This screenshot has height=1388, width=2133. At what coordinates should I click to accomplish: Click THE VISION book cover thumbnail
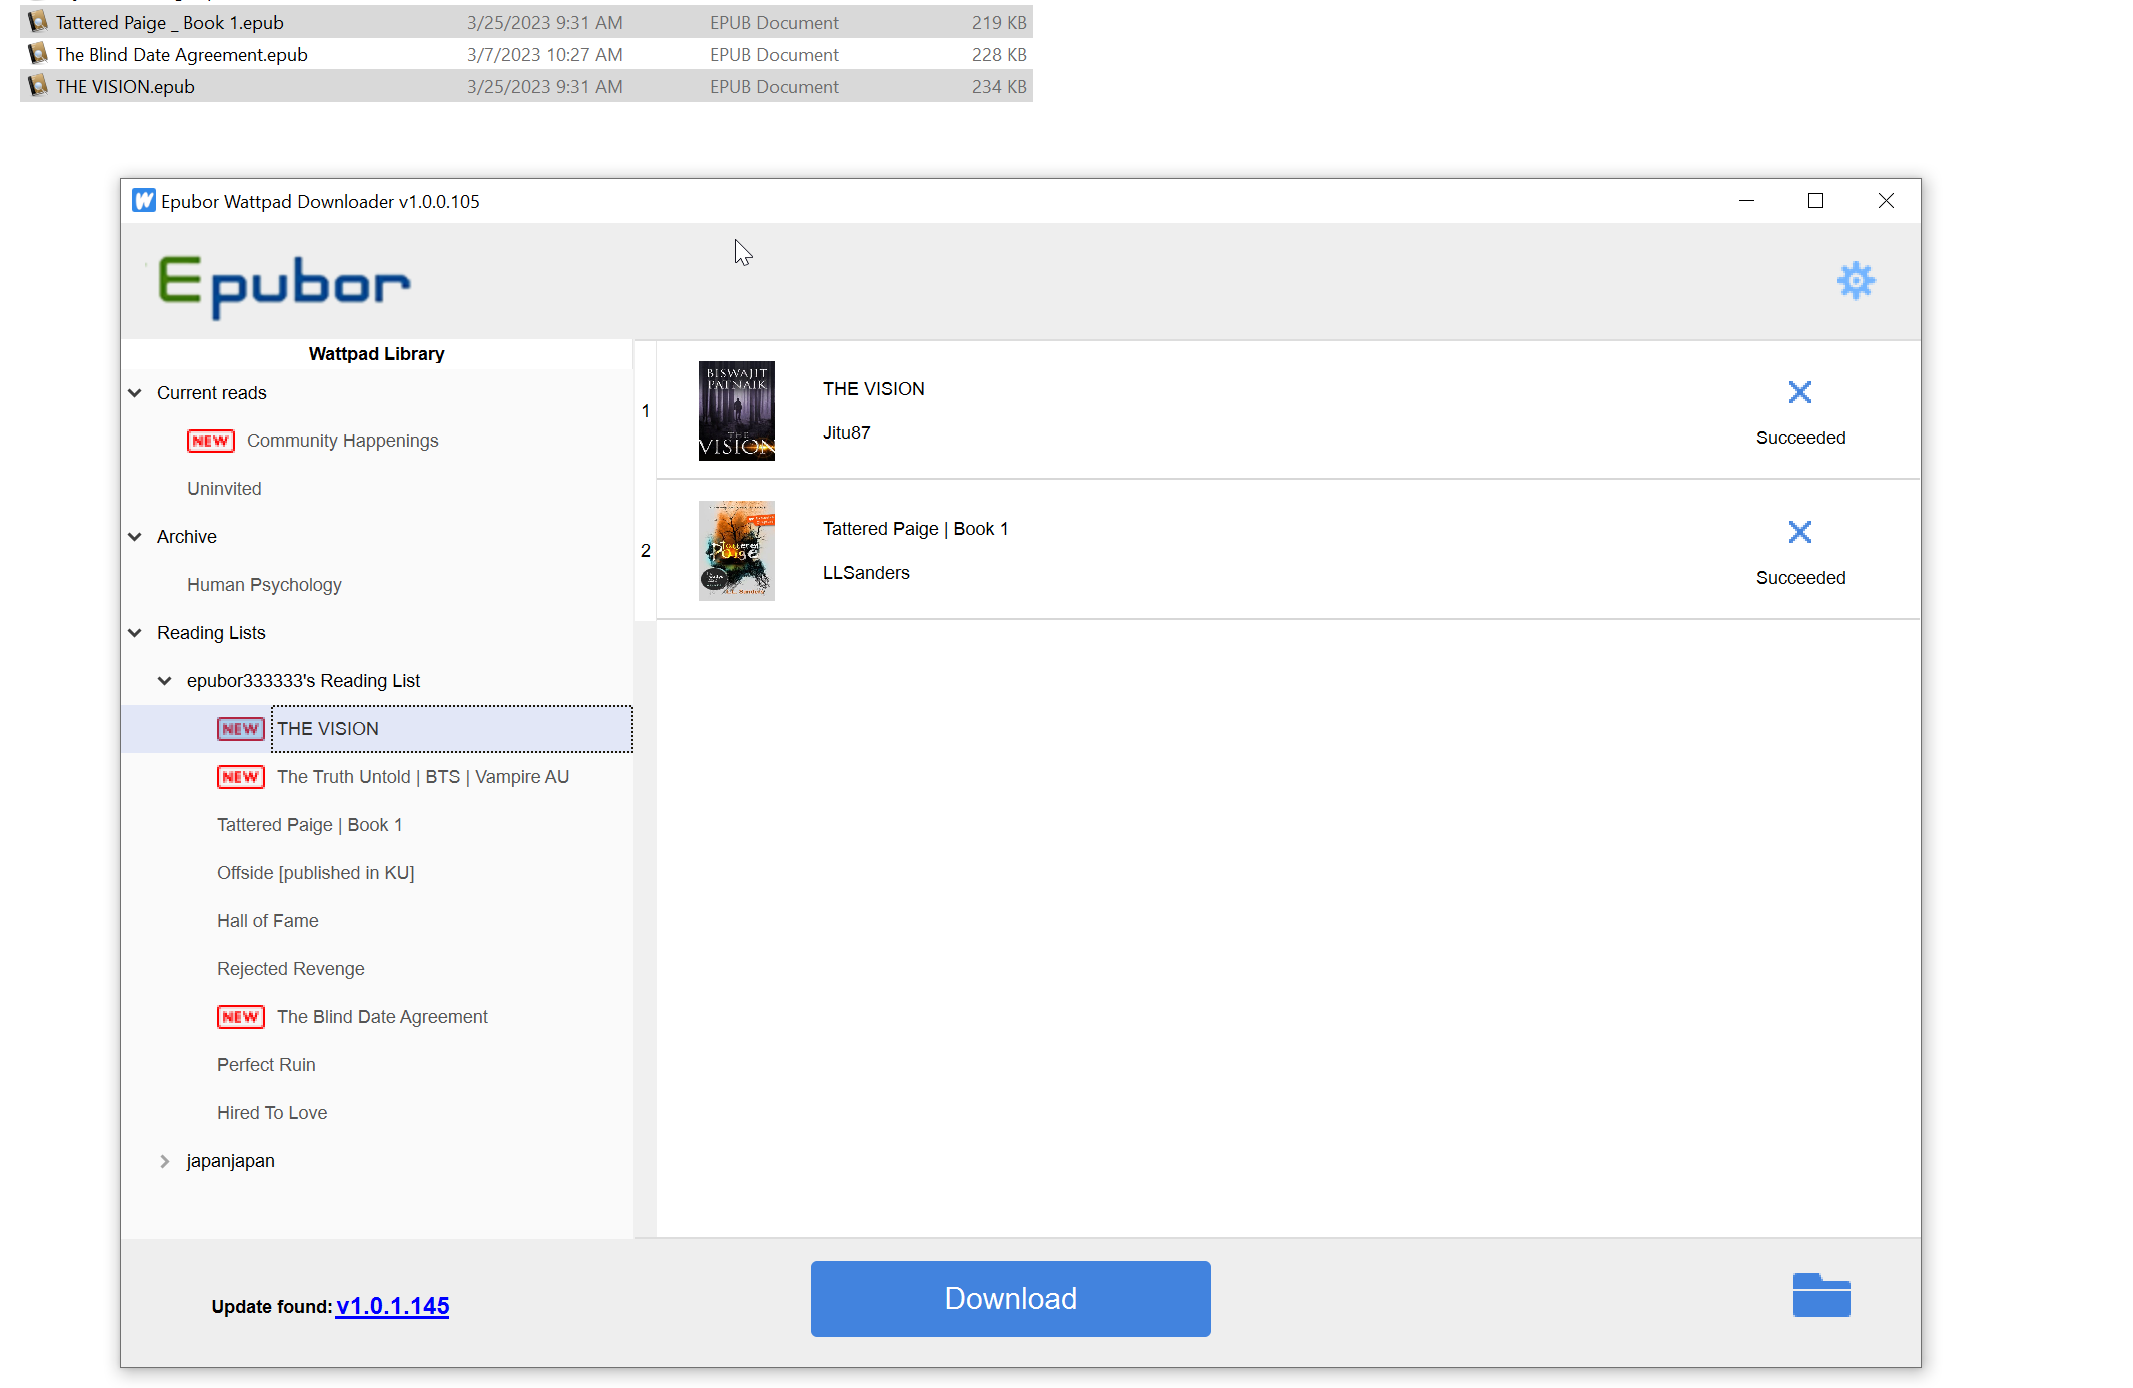tap(736, 411)
